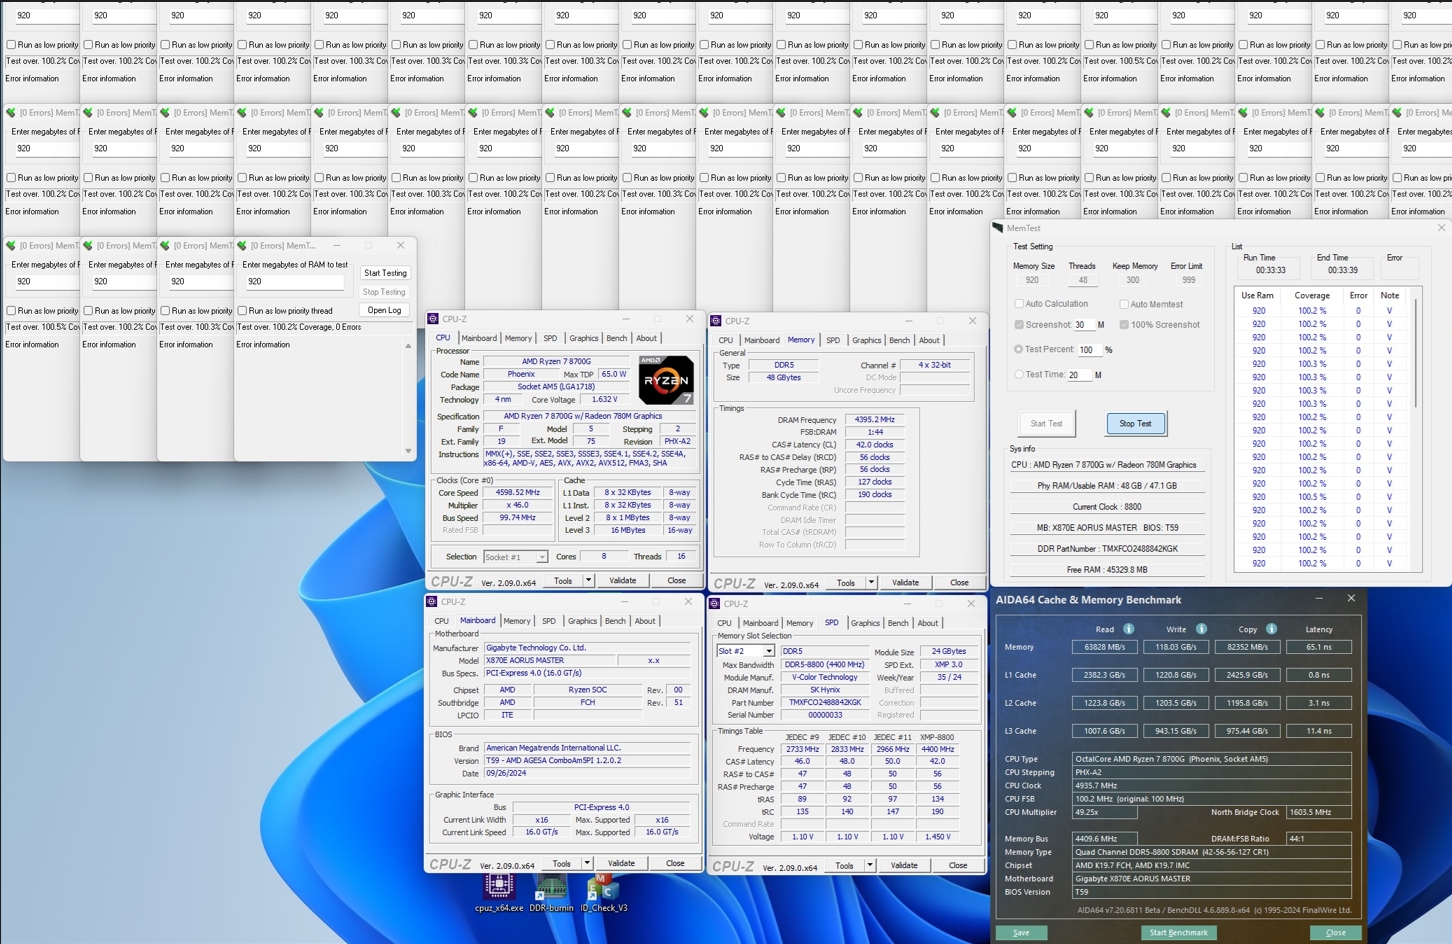Click 'Test over. 100.2% Coverage, 0 Errors' status
Viewport: 1452px width, 944px height.
pyautogui.click(x=298, y=327)
